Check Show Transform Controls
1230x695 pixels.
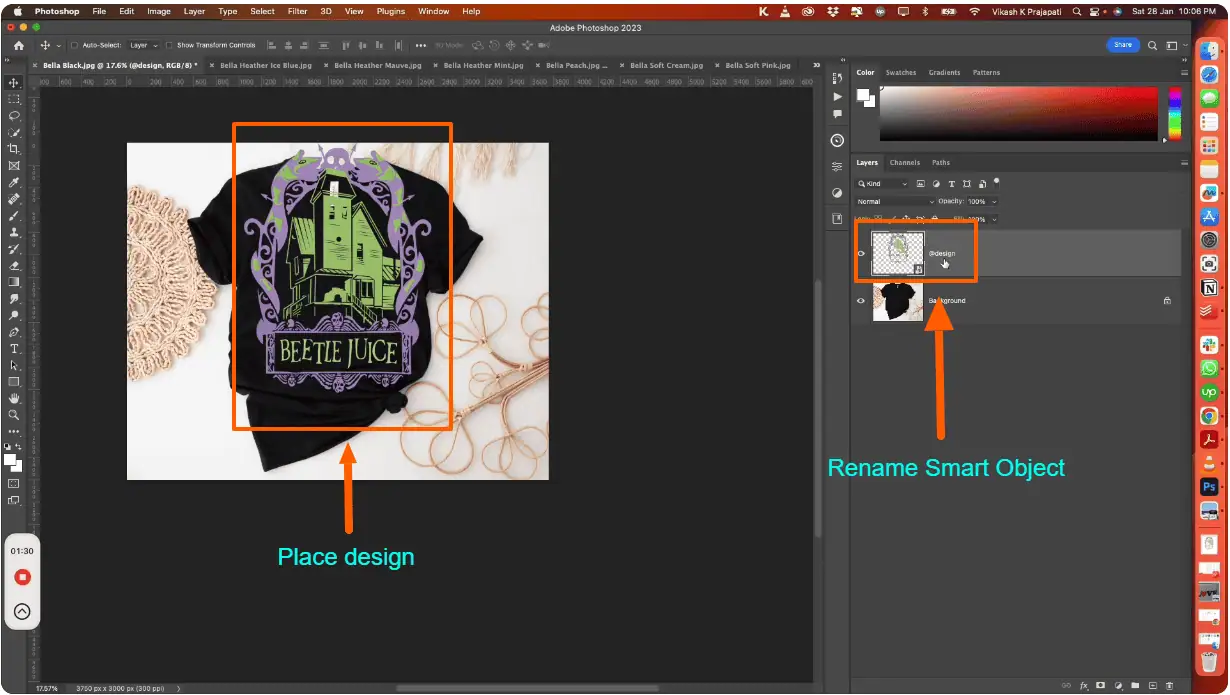click(170, 46)
